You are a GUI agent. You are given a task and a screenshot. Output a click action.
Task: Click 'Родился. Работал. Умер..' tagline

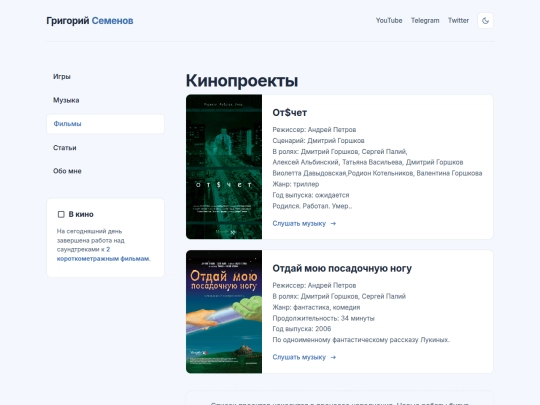click(x=312, y=206)
